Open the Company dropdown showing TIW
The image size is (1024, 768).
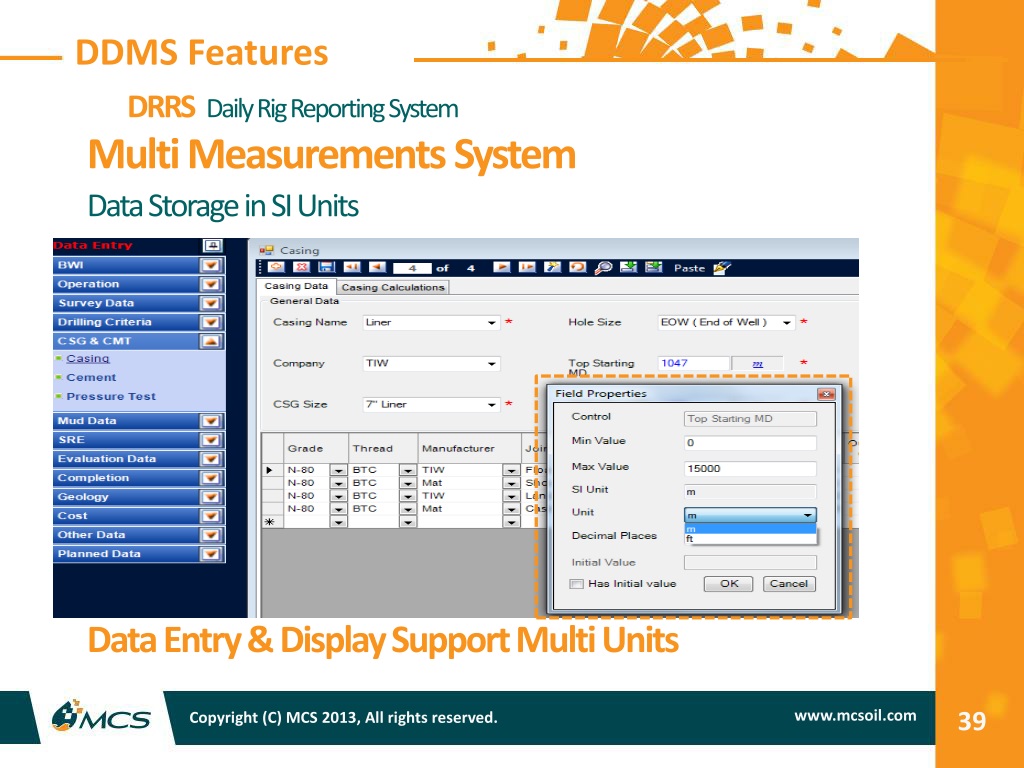(492, 364)
